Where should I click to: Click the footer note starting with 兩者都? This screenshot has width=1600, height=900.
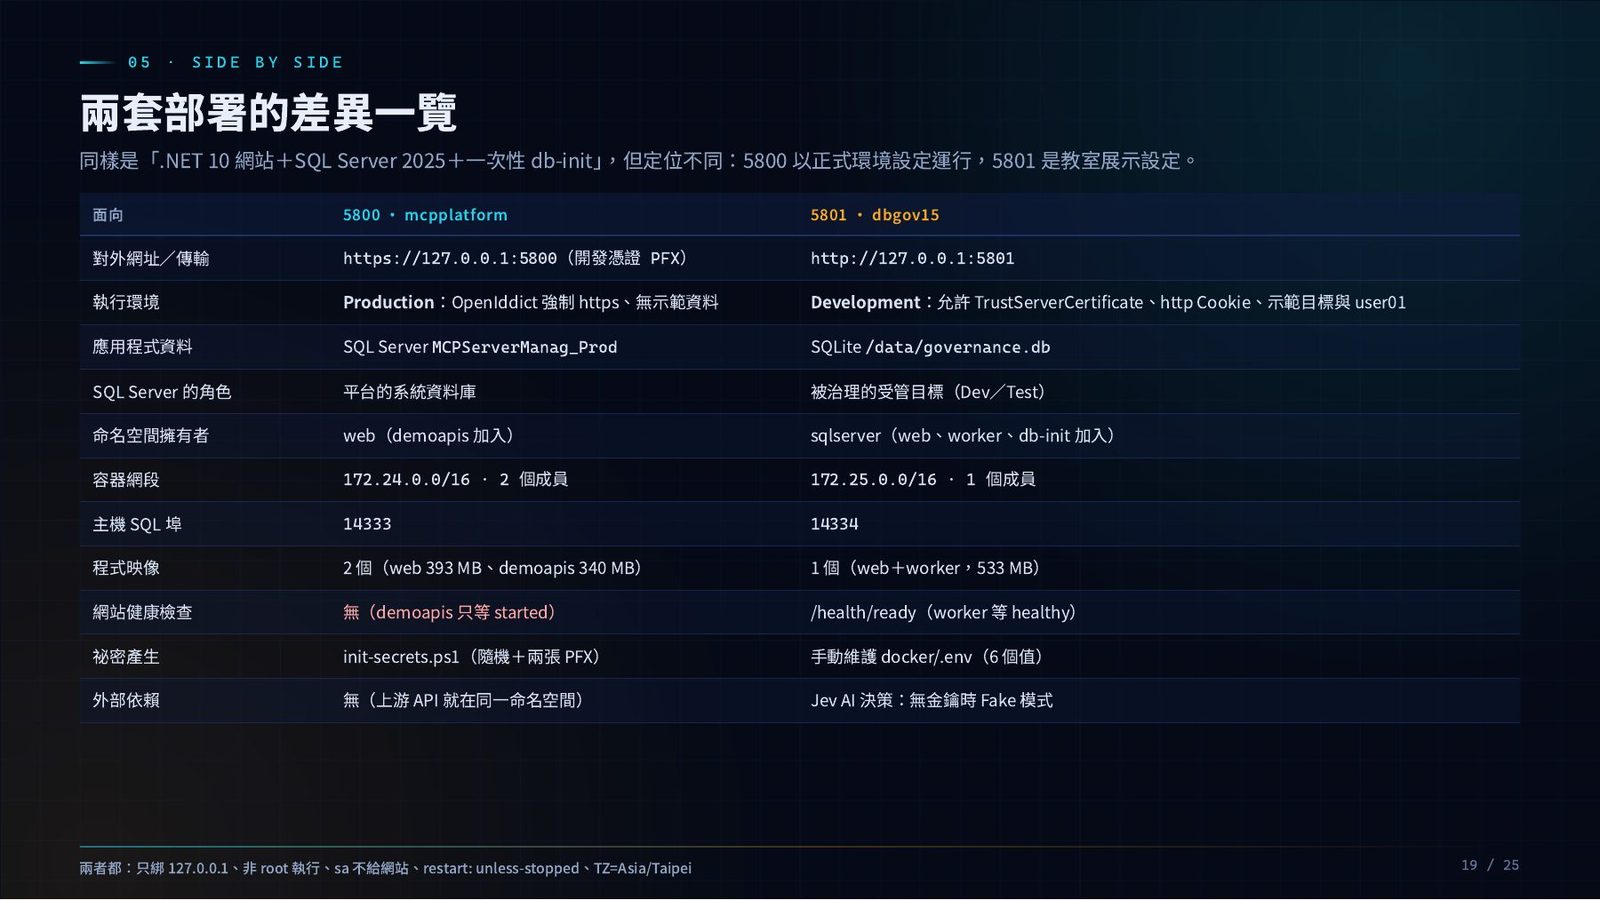pos(385,868)
